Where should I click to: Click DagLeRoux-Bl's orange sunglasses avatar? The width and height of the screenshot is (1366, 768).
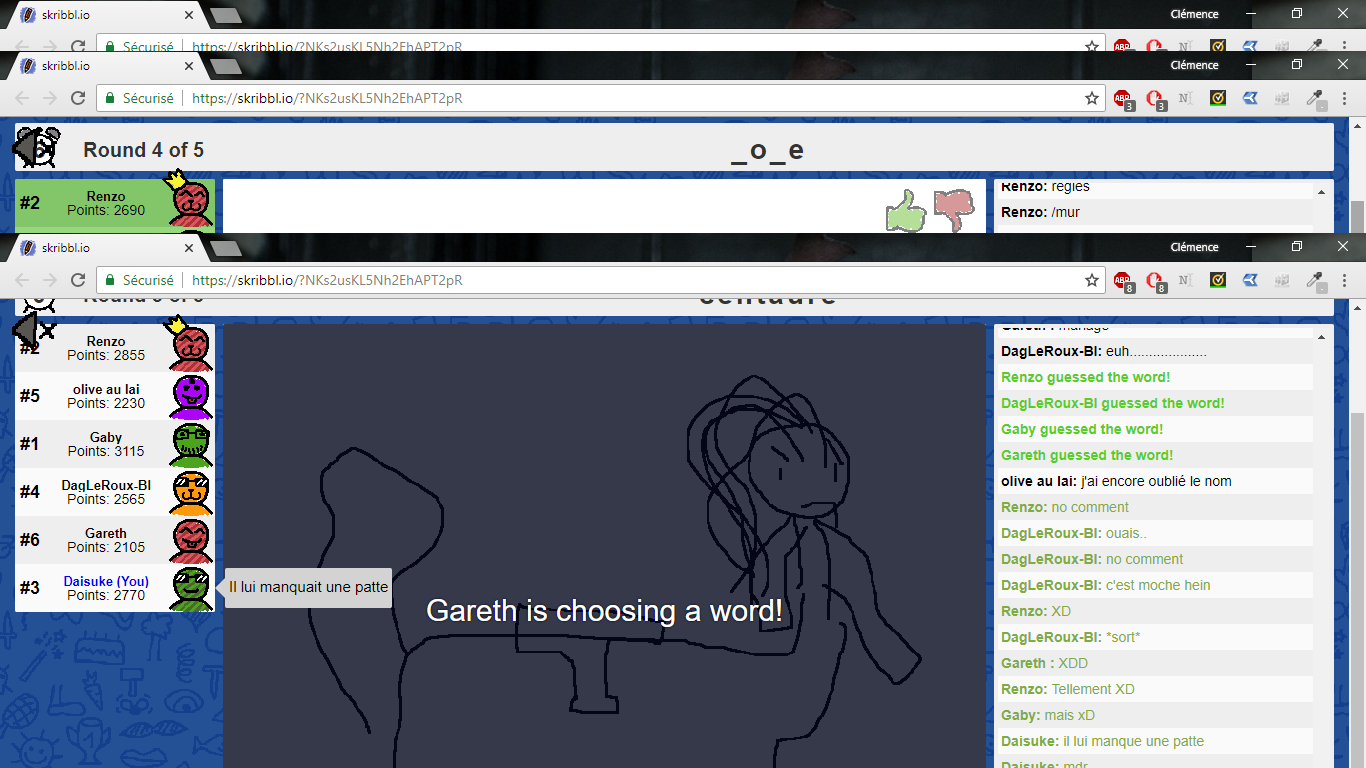(190, 492)
